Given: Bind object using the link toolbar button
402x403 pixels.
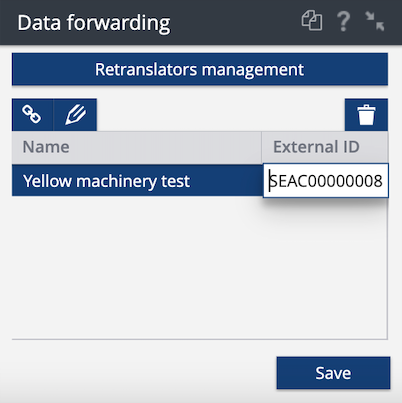Looking at the screenshot, I should click(32, 114).
